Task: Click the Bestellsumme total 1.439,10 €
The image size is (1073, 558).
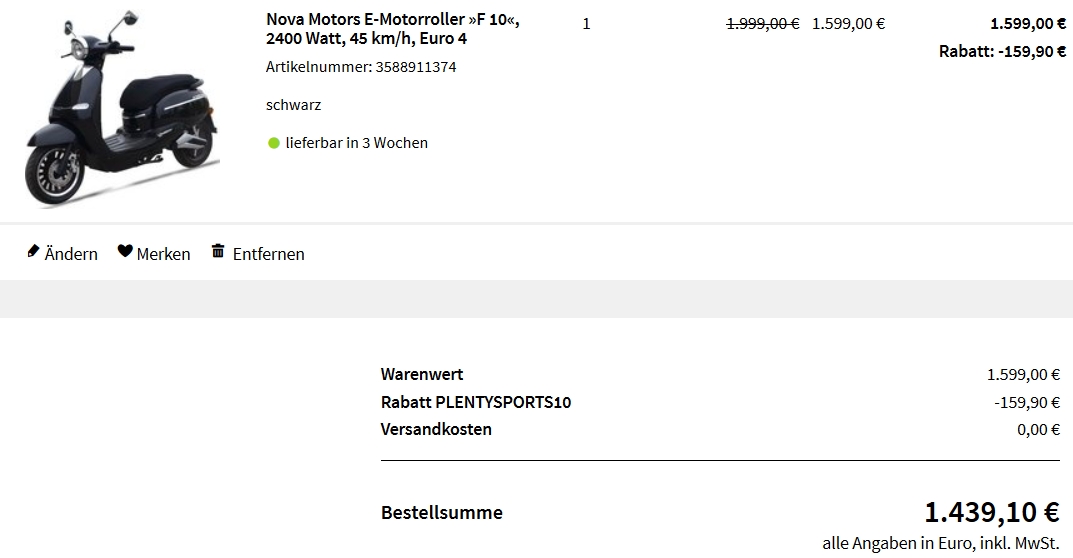Action: click(x=991, y=513)
